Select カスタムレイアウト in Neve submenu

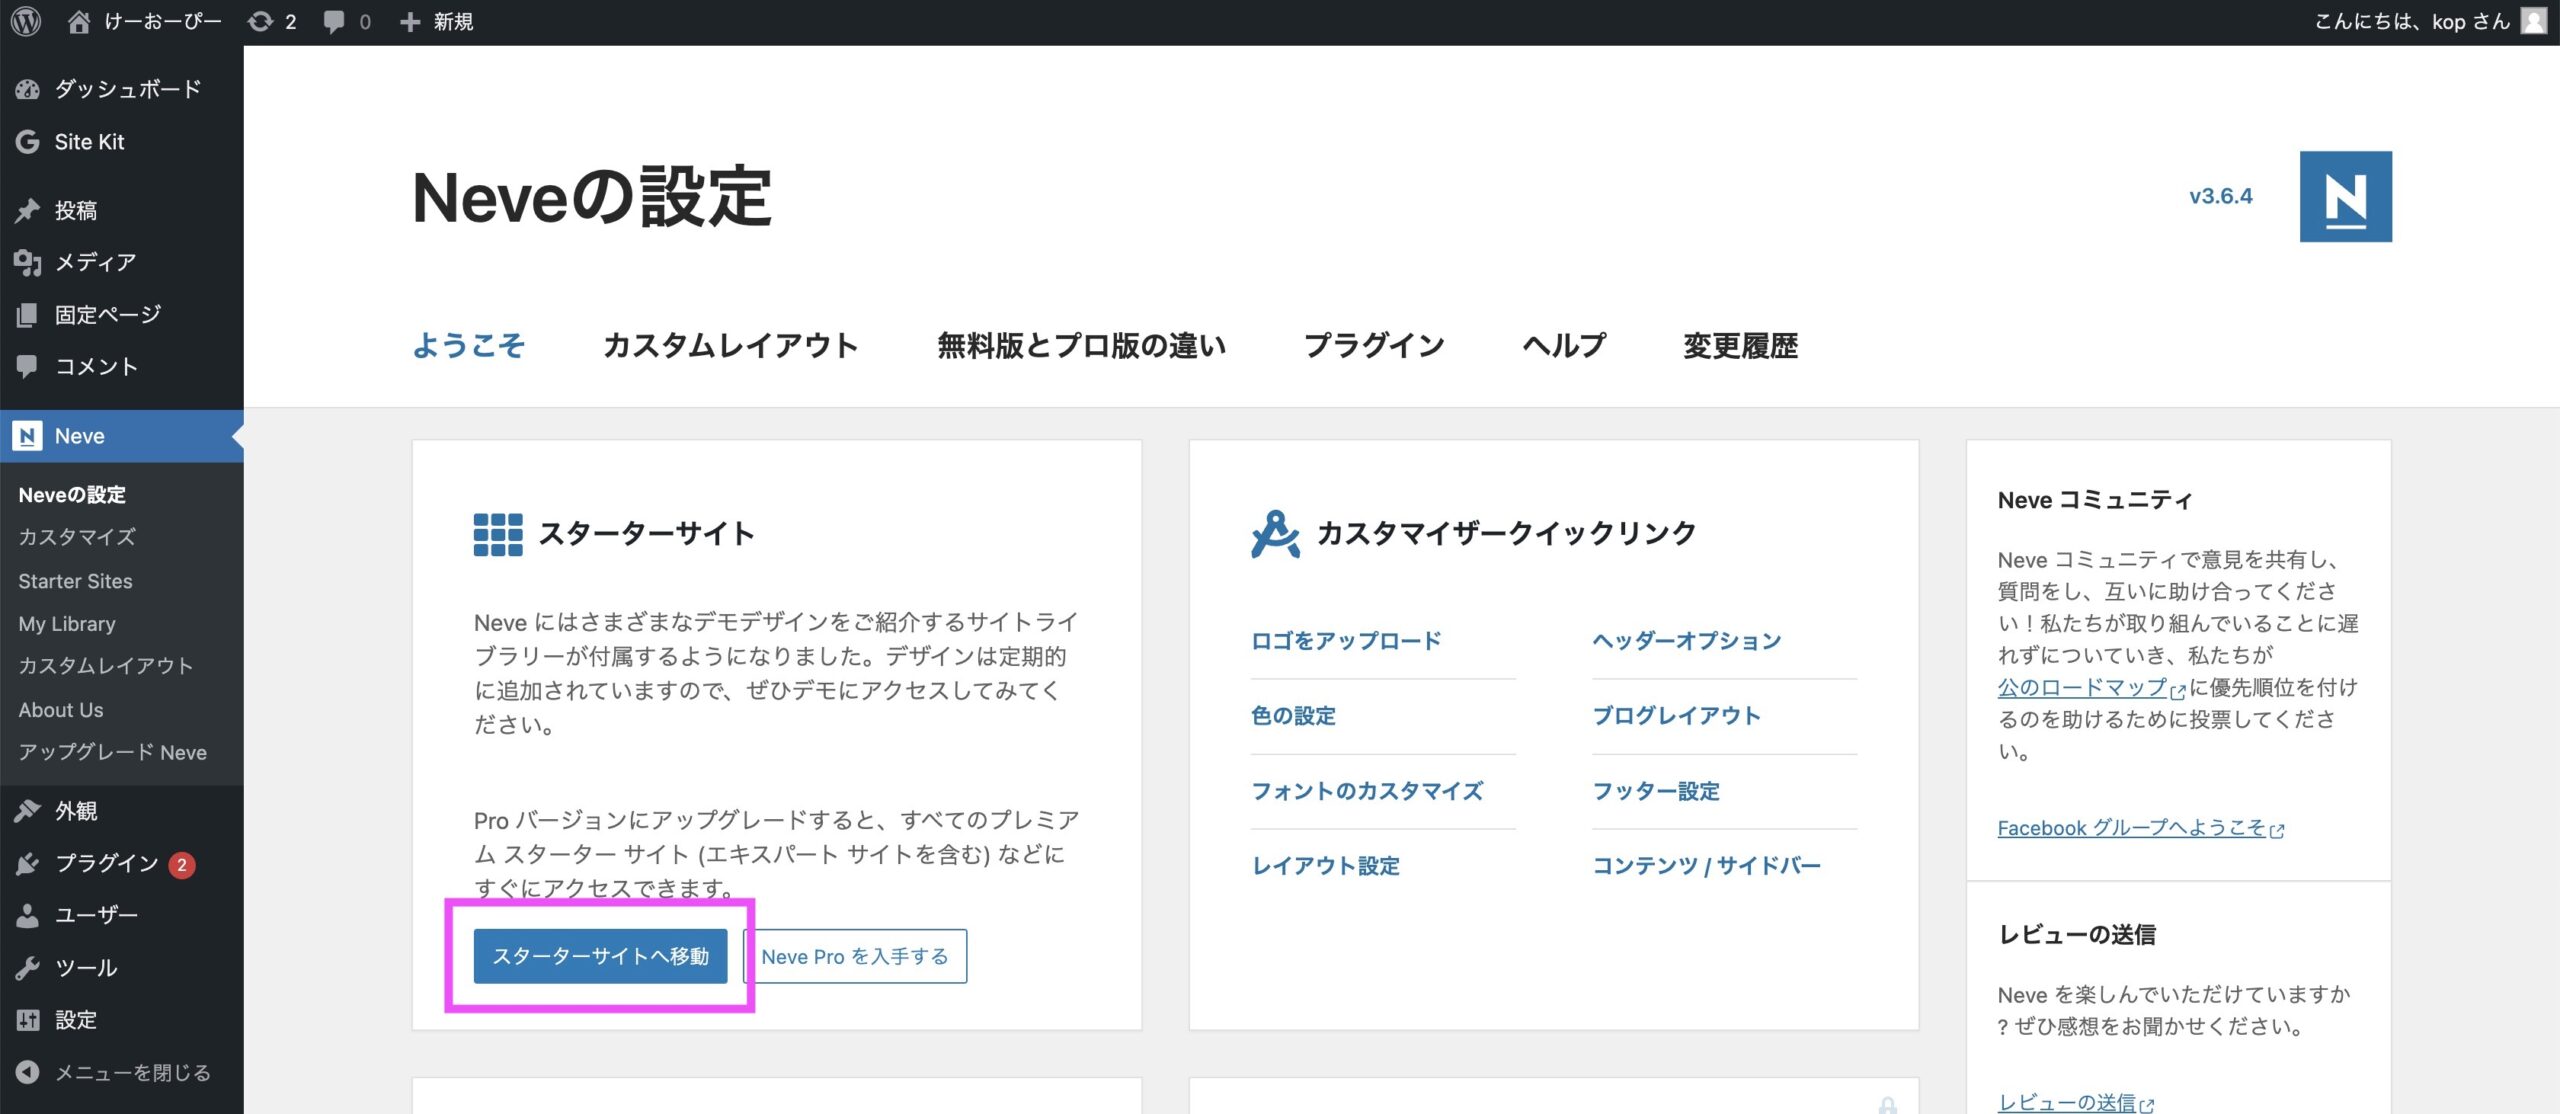coord(105,666)
